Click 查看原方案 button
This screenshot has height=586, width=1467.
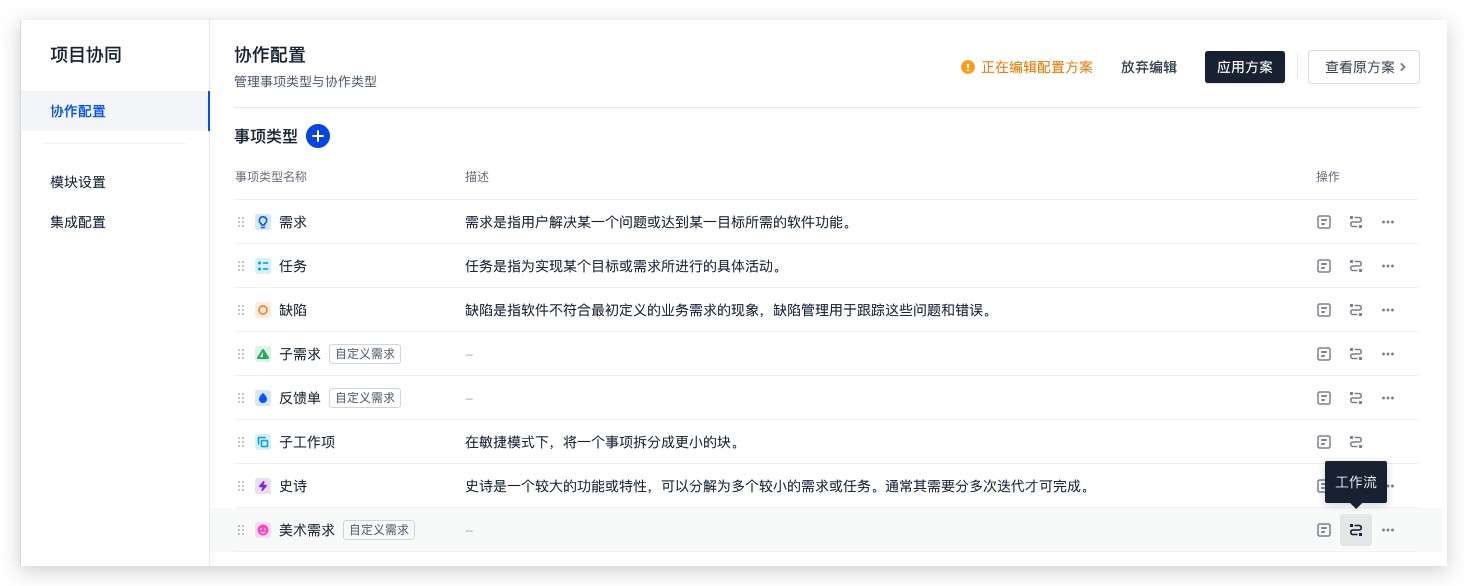[1364, 67]
